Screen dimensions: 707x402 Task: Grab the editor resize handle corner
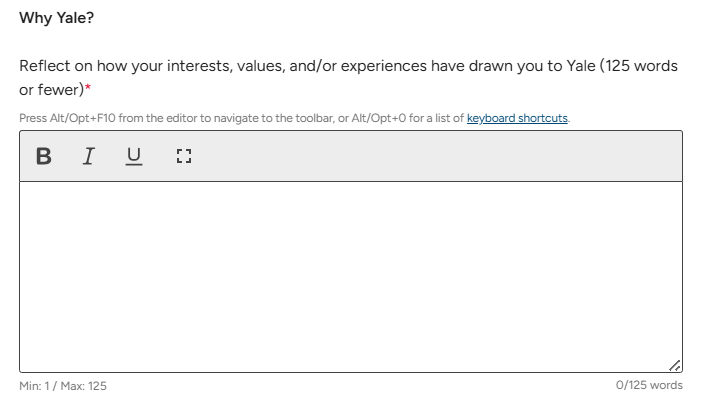coord(675,366)
